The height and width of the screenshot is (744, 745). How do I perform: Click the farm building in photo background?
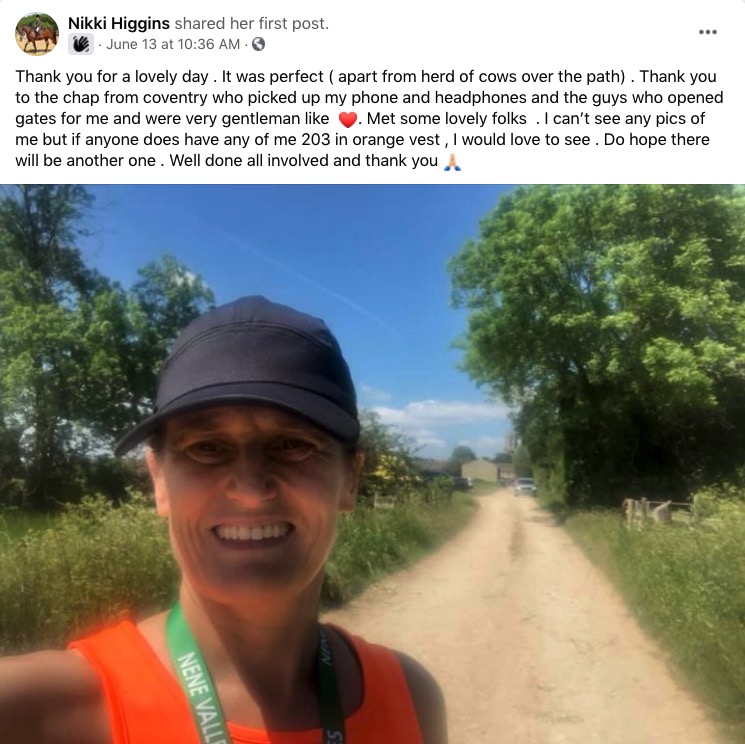[x=480, y=470]
